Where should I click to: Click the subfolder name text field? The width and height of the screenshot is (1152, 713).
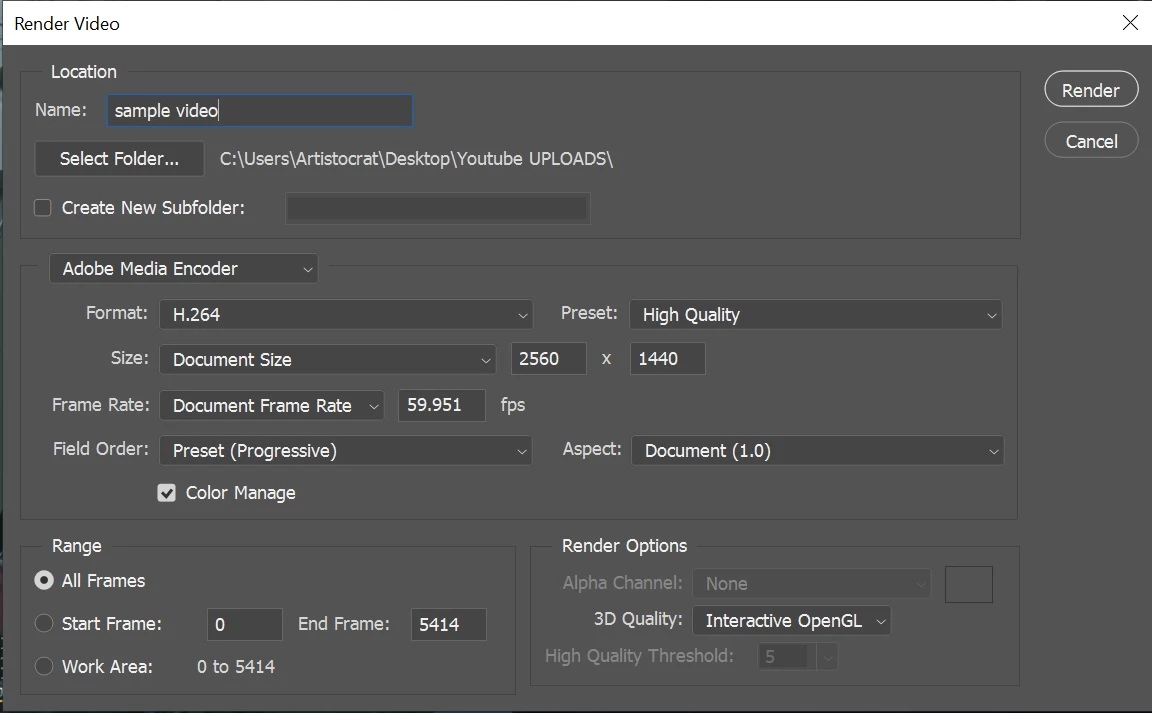pos(437,209)
